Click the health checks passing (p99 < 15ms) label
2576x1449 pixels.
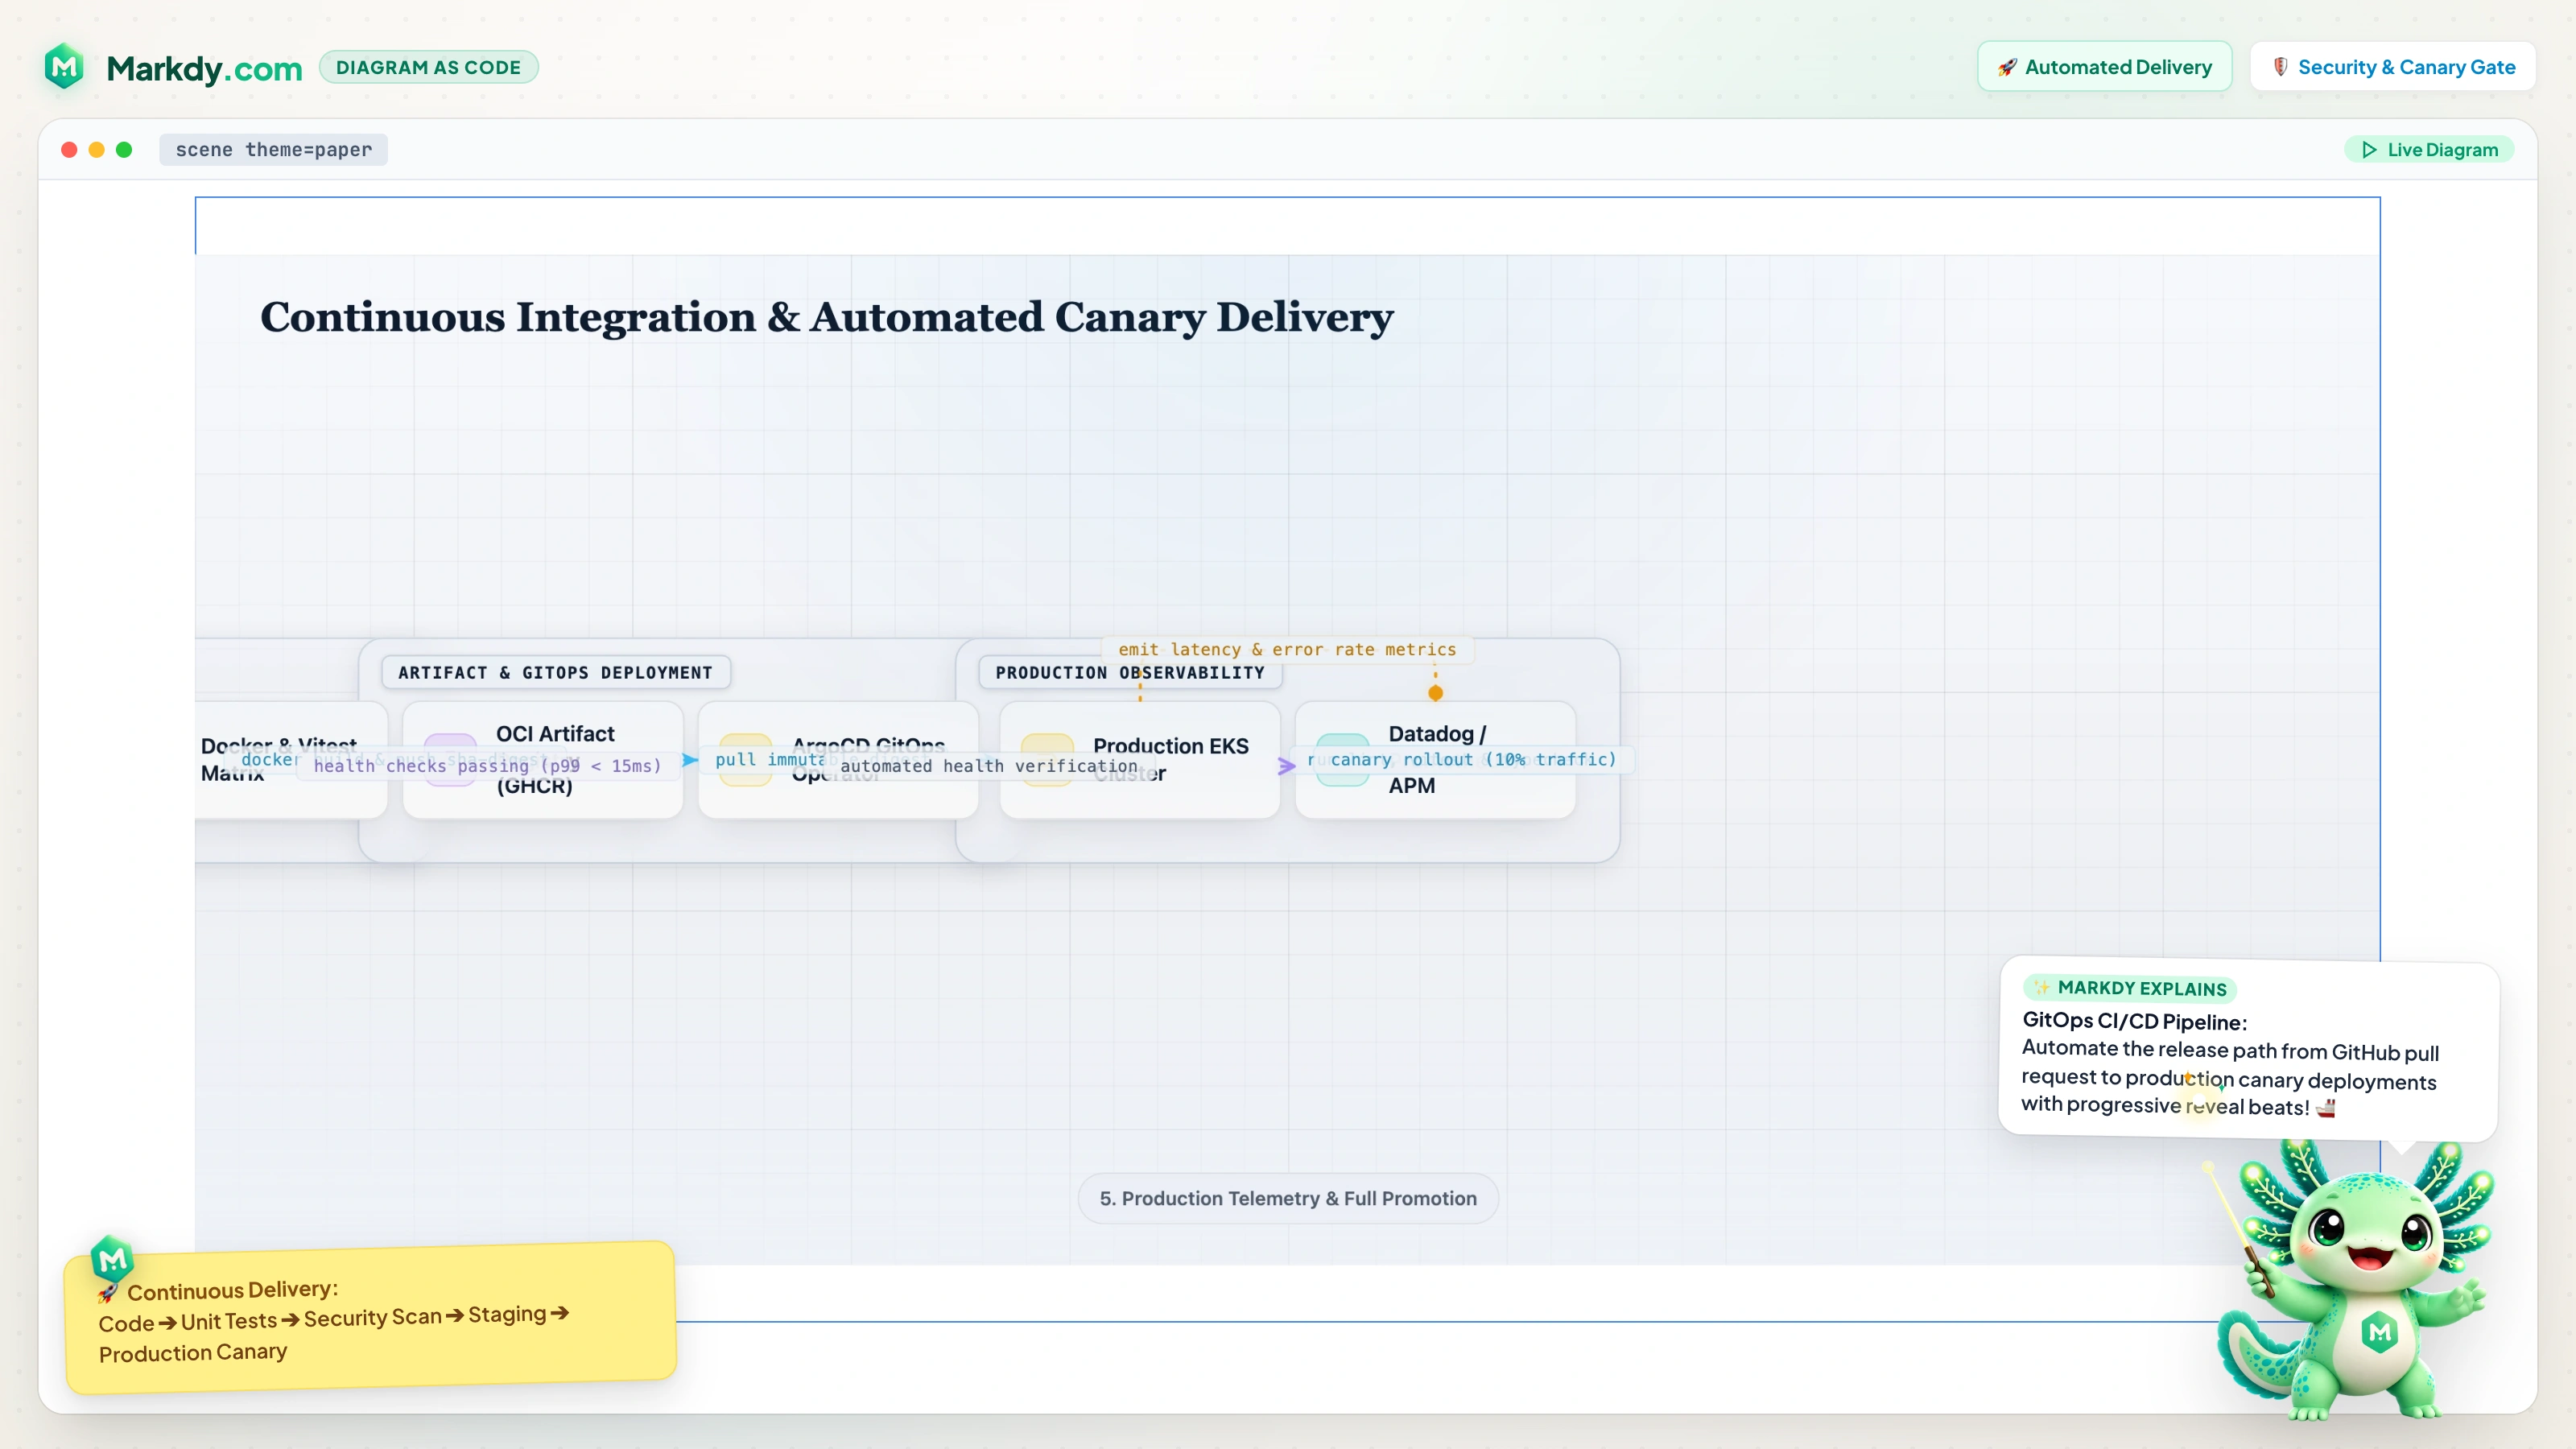[488, 766]
